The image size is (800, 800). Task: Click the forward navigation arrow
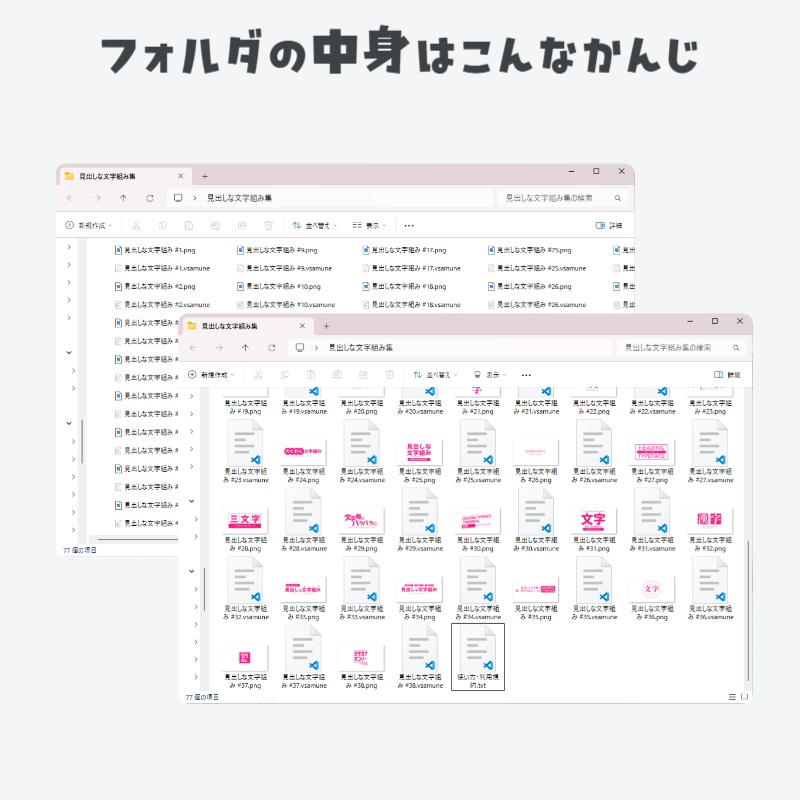(219, 348)
